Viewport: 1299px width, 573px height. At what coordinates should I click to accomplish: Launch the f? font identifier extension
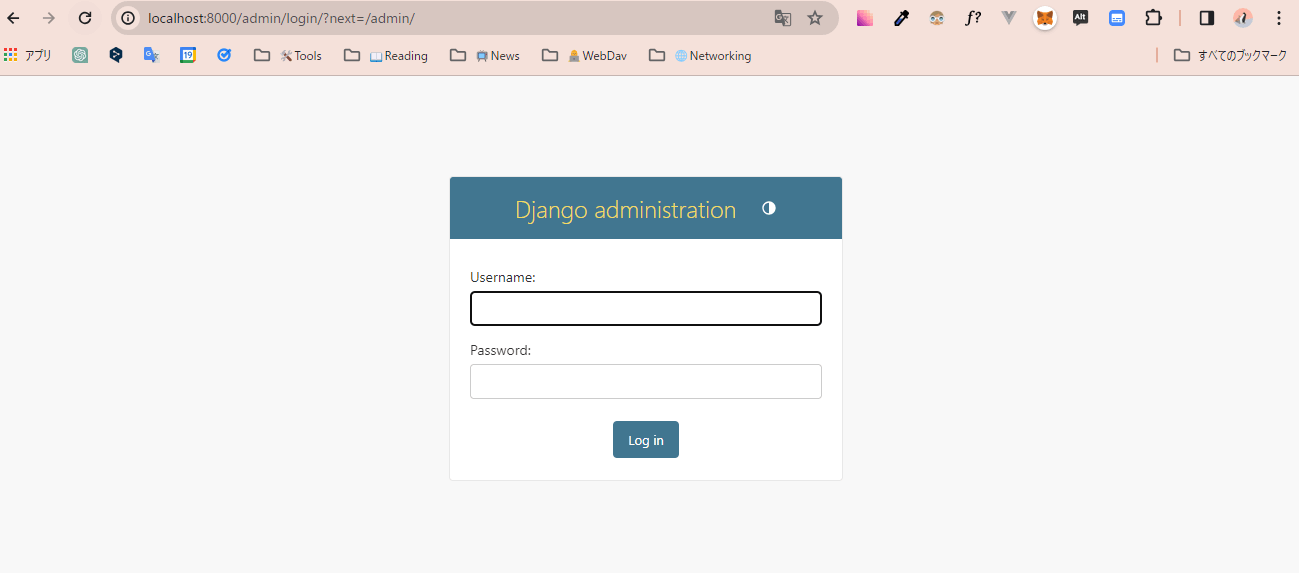click(x=973, y=18)
